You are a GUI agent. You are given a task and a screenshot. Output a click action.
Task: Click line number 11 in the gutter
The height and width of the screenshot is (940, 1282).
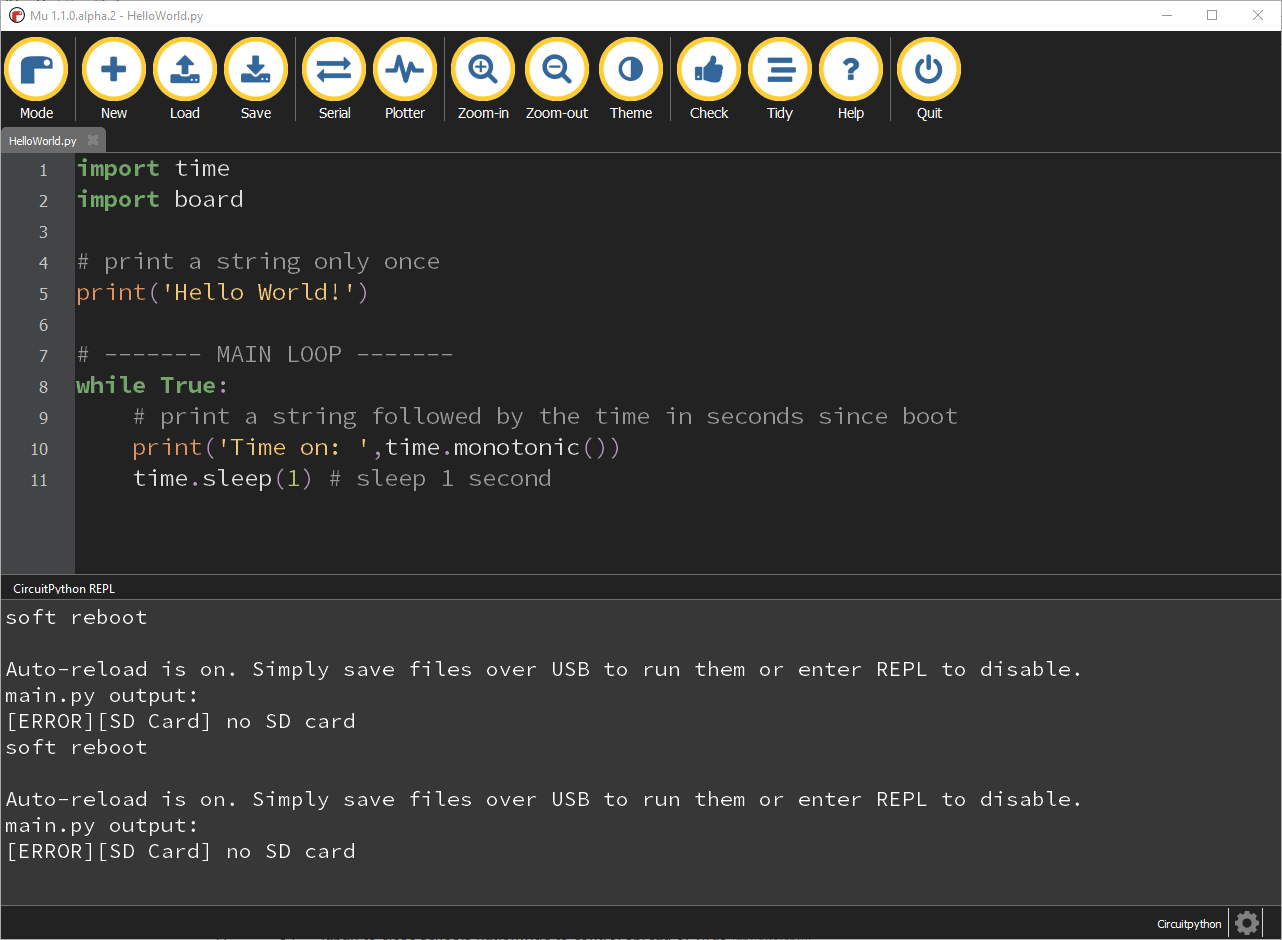tap(39, 480)
